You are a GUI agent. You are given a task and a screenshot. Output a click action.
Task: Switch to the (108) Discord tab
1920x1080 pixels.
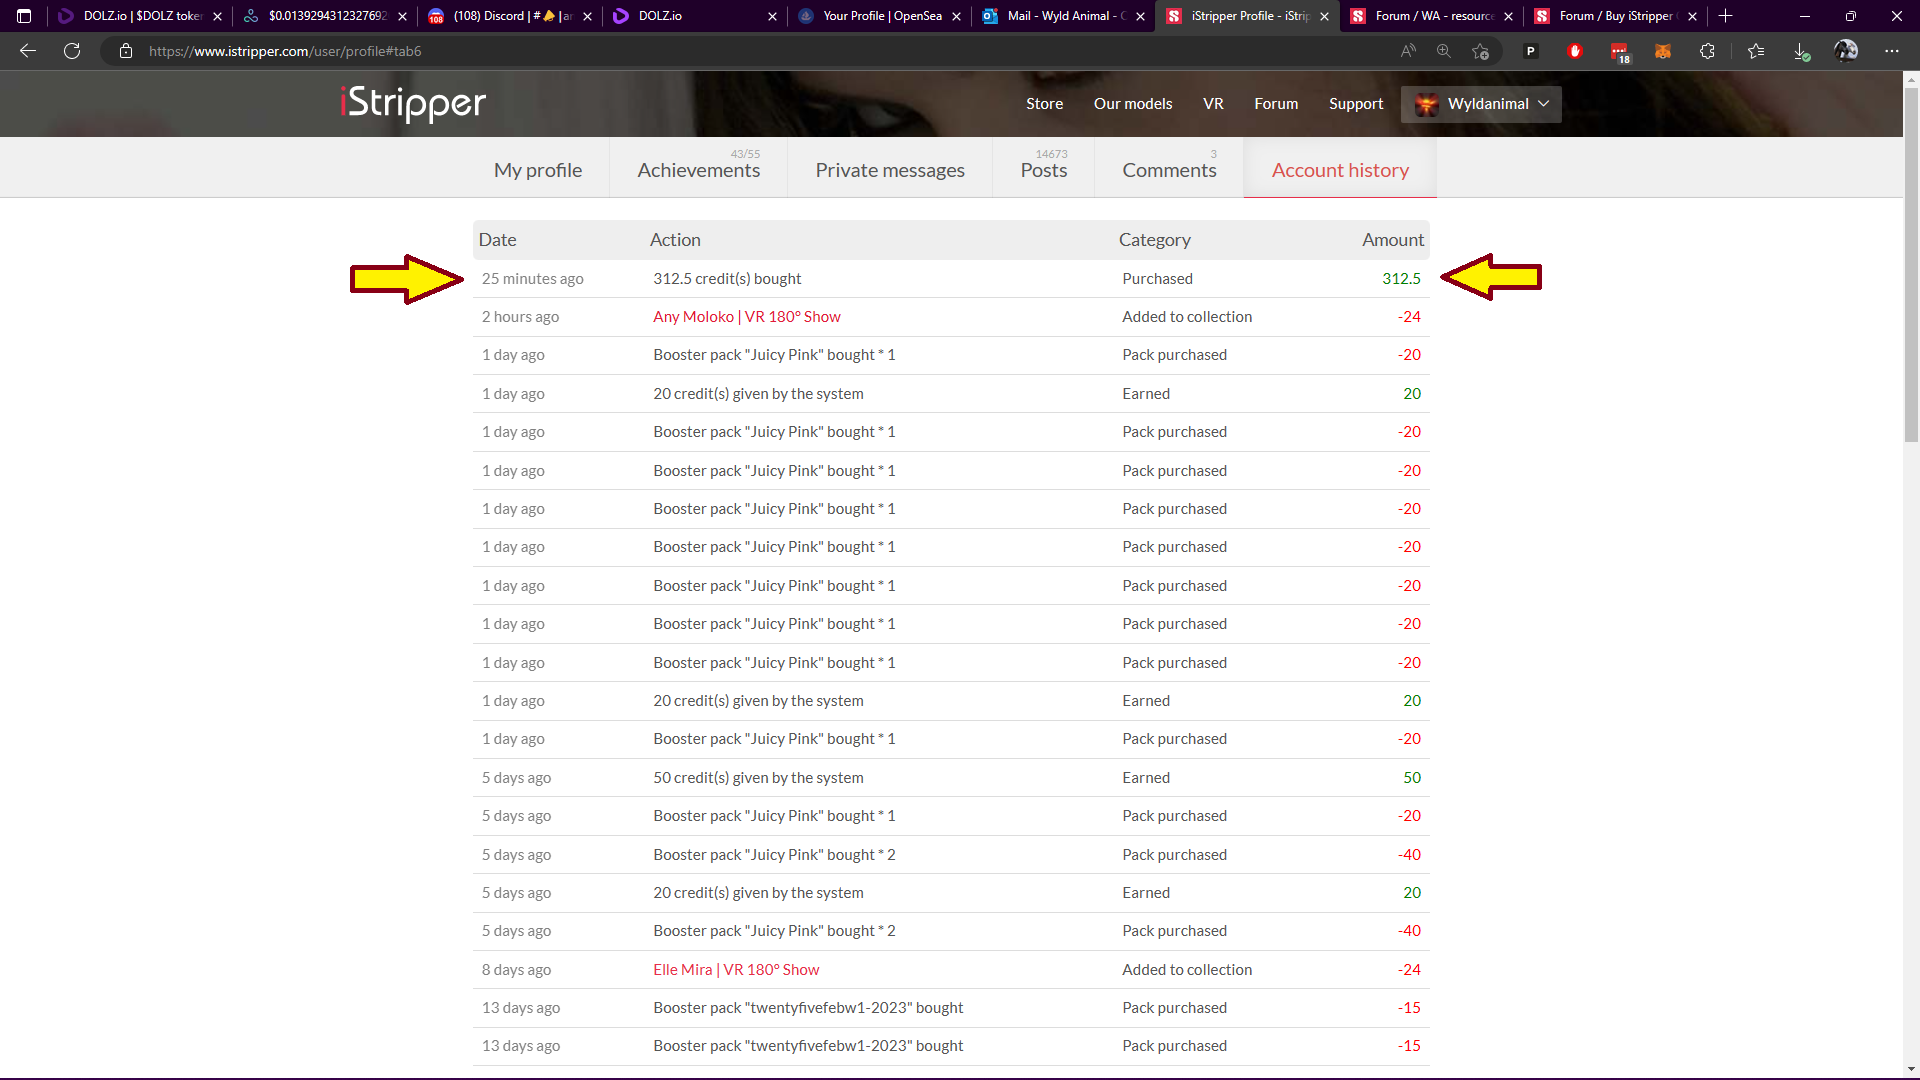tap(511, 16)
